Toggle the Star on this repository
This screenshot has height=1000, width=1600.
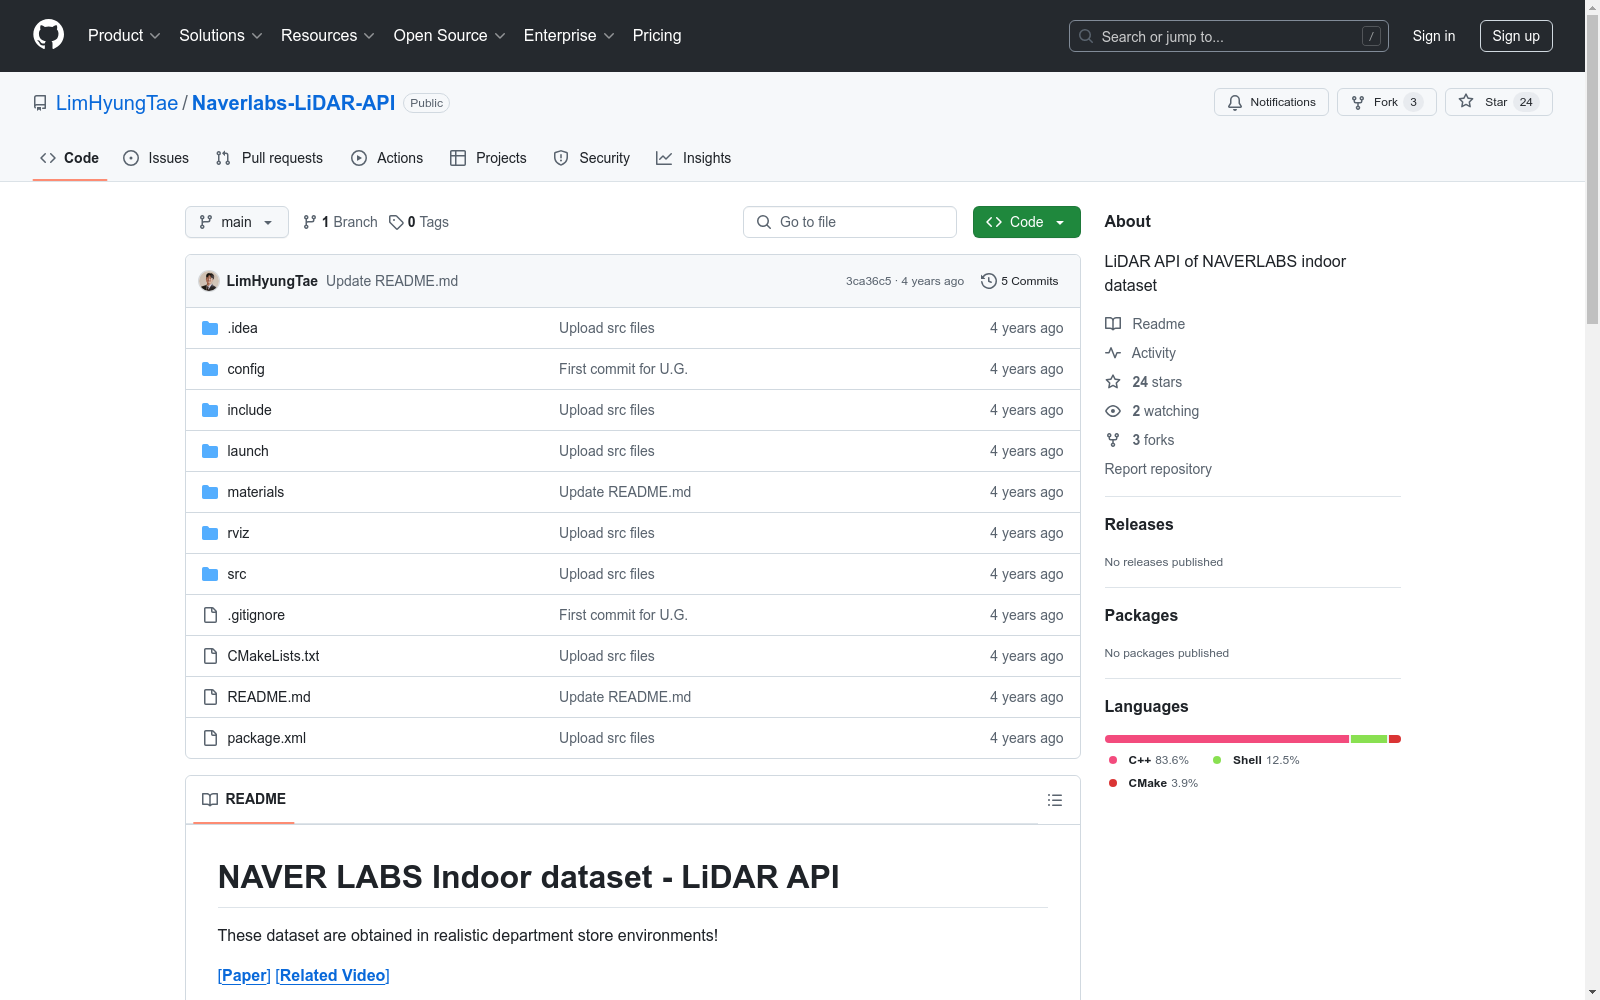(1498, 101)
